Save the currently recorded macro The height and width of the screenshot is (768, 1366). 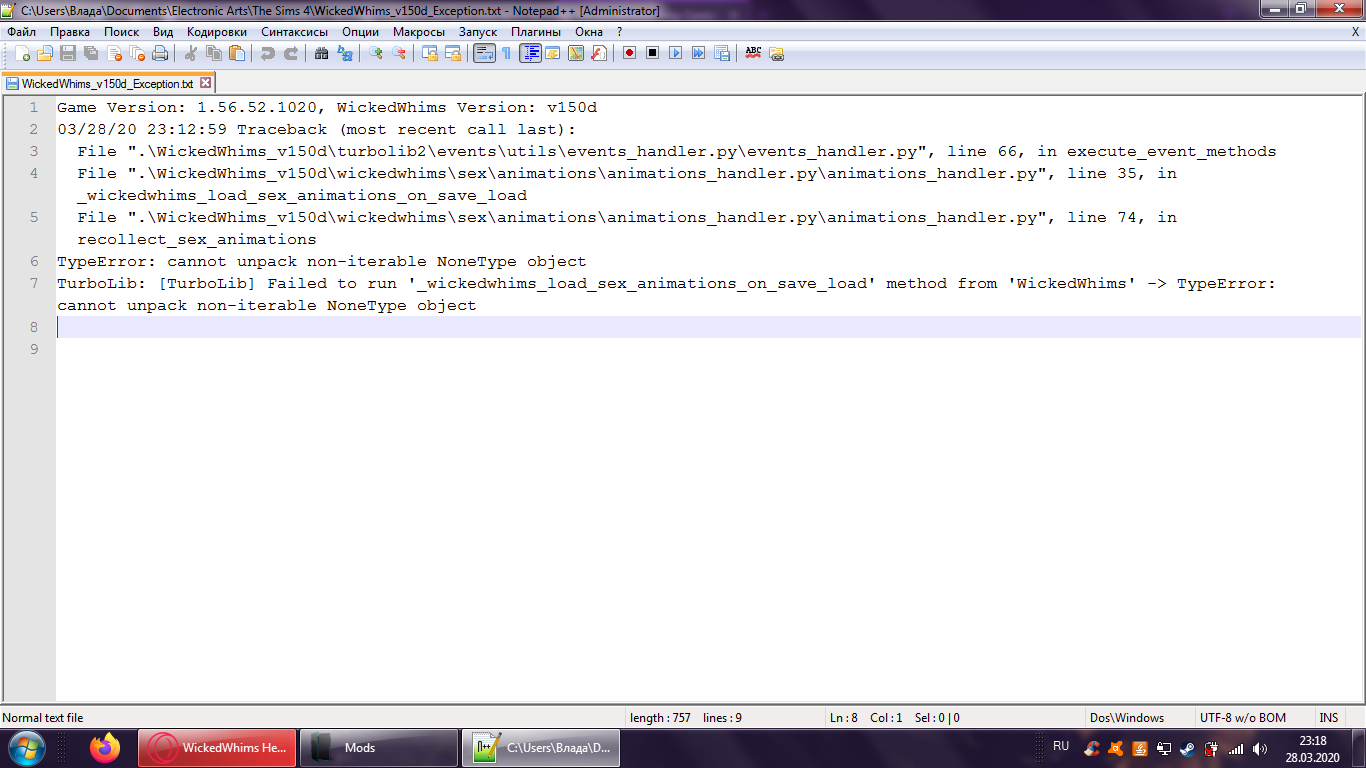[x=721, y=53]
